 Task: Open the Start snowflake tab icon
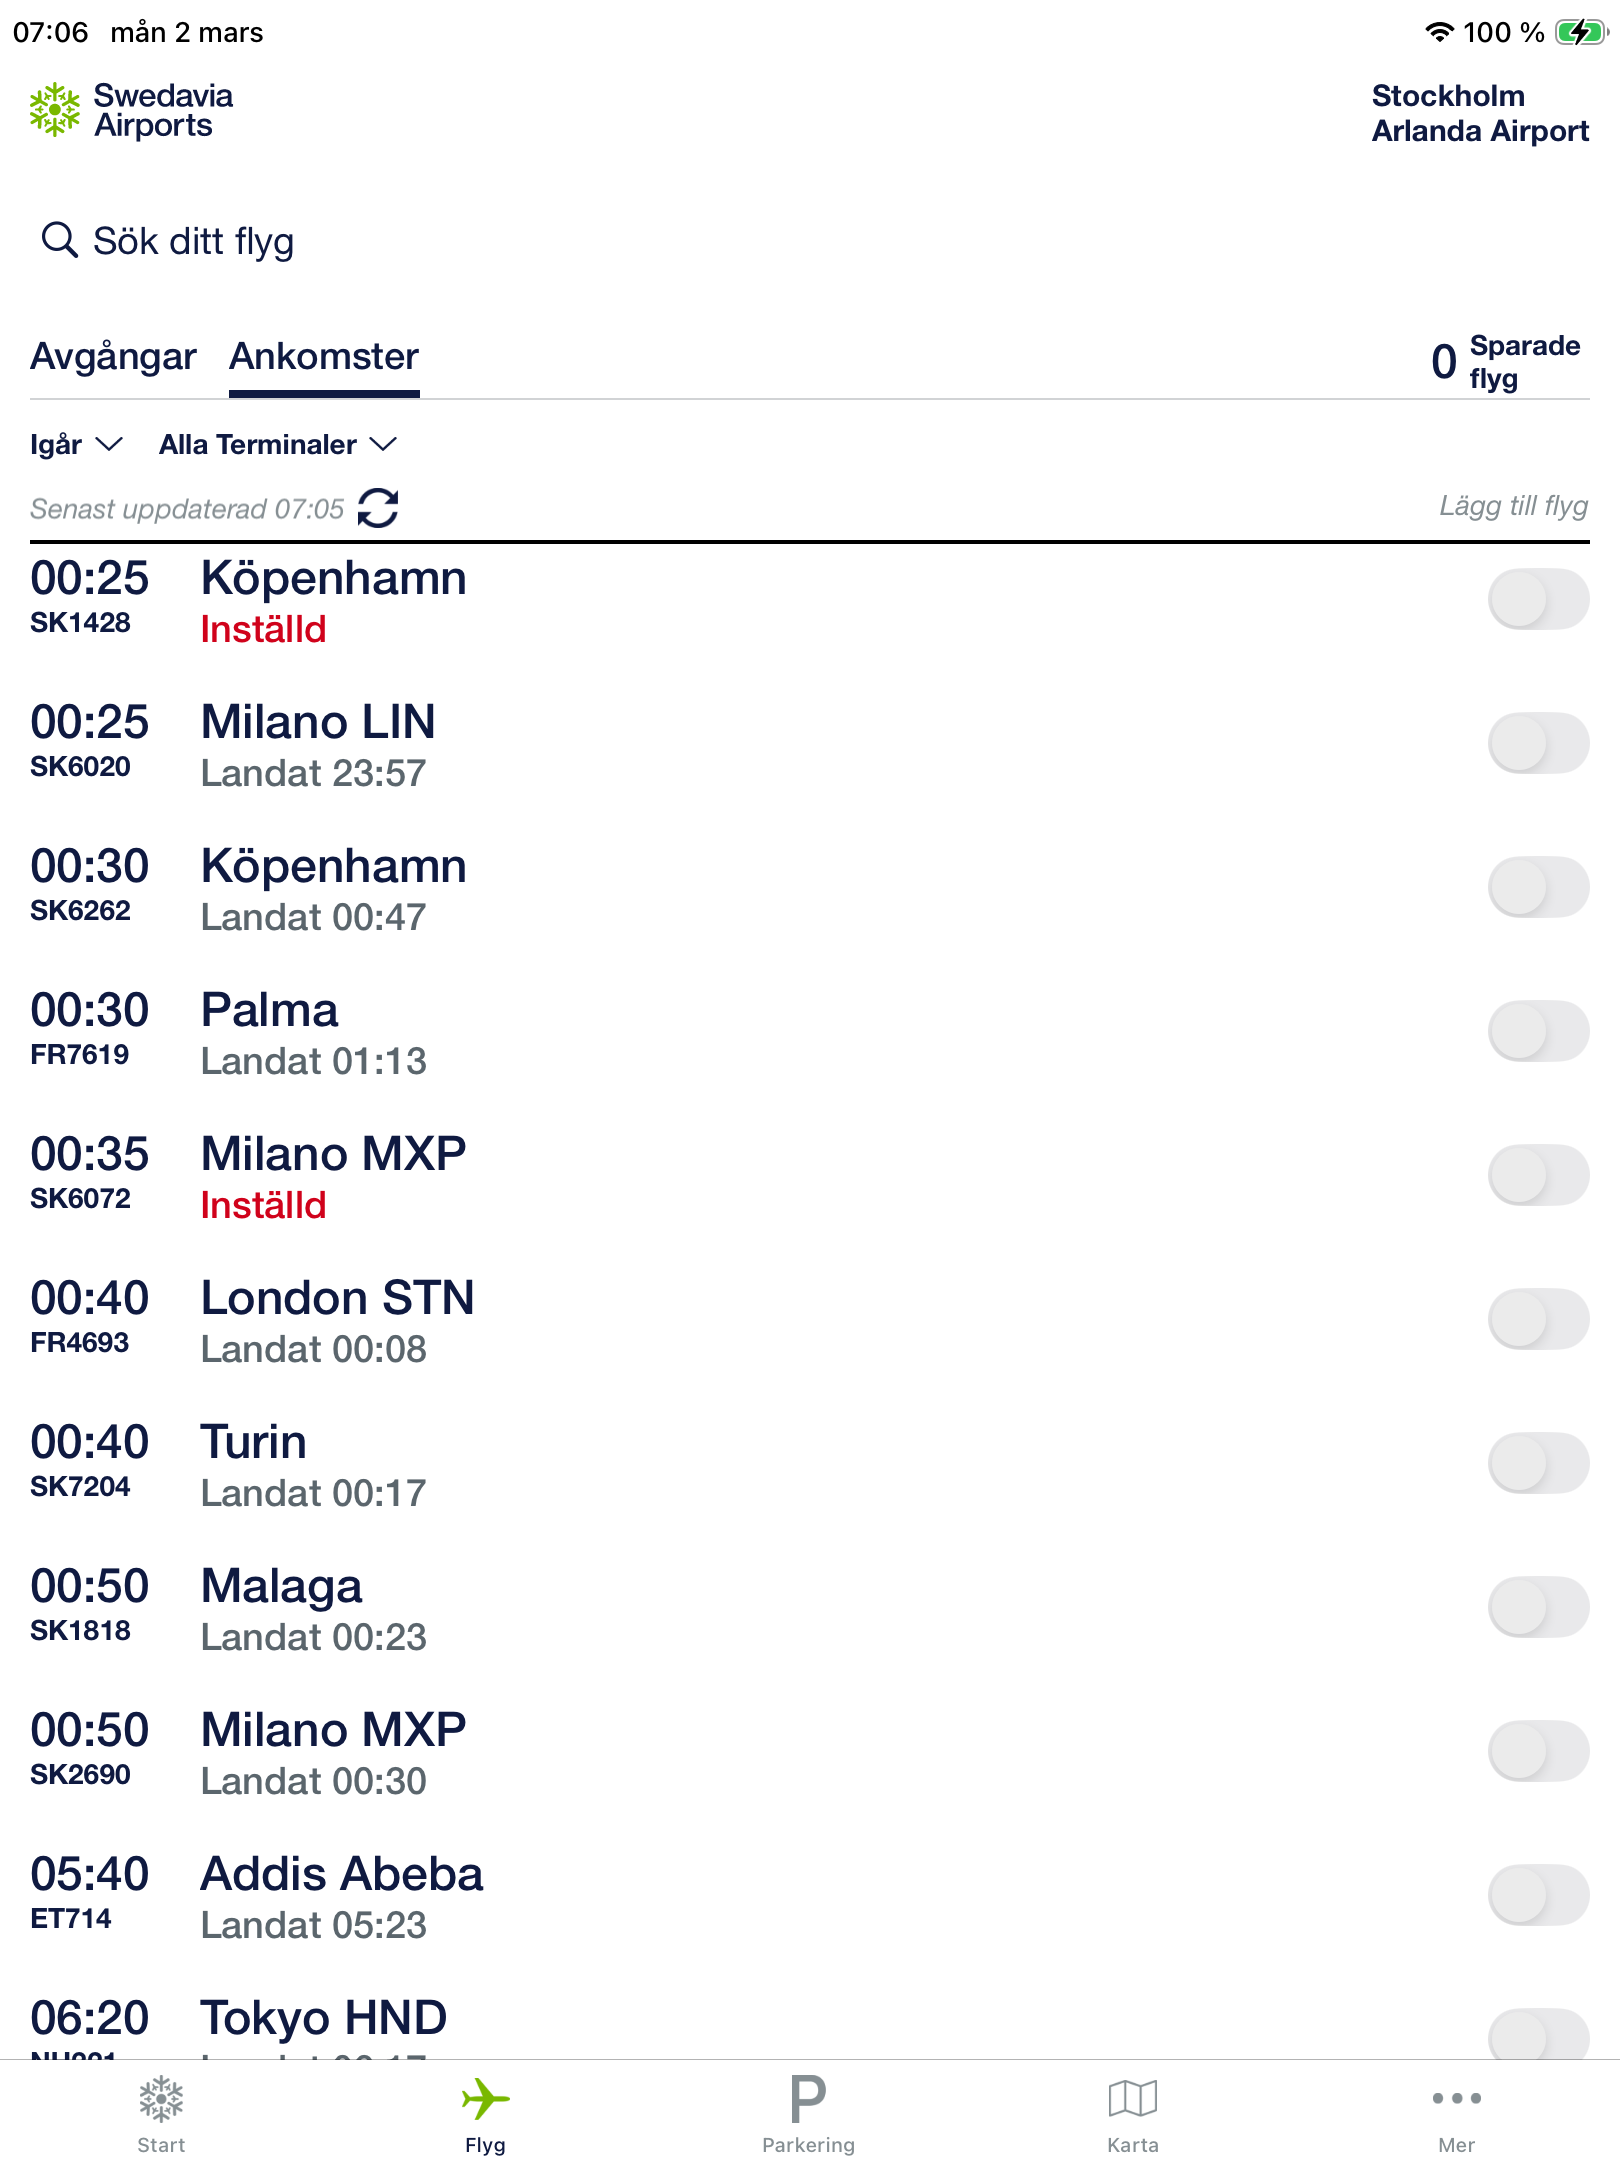[161, 2099]
